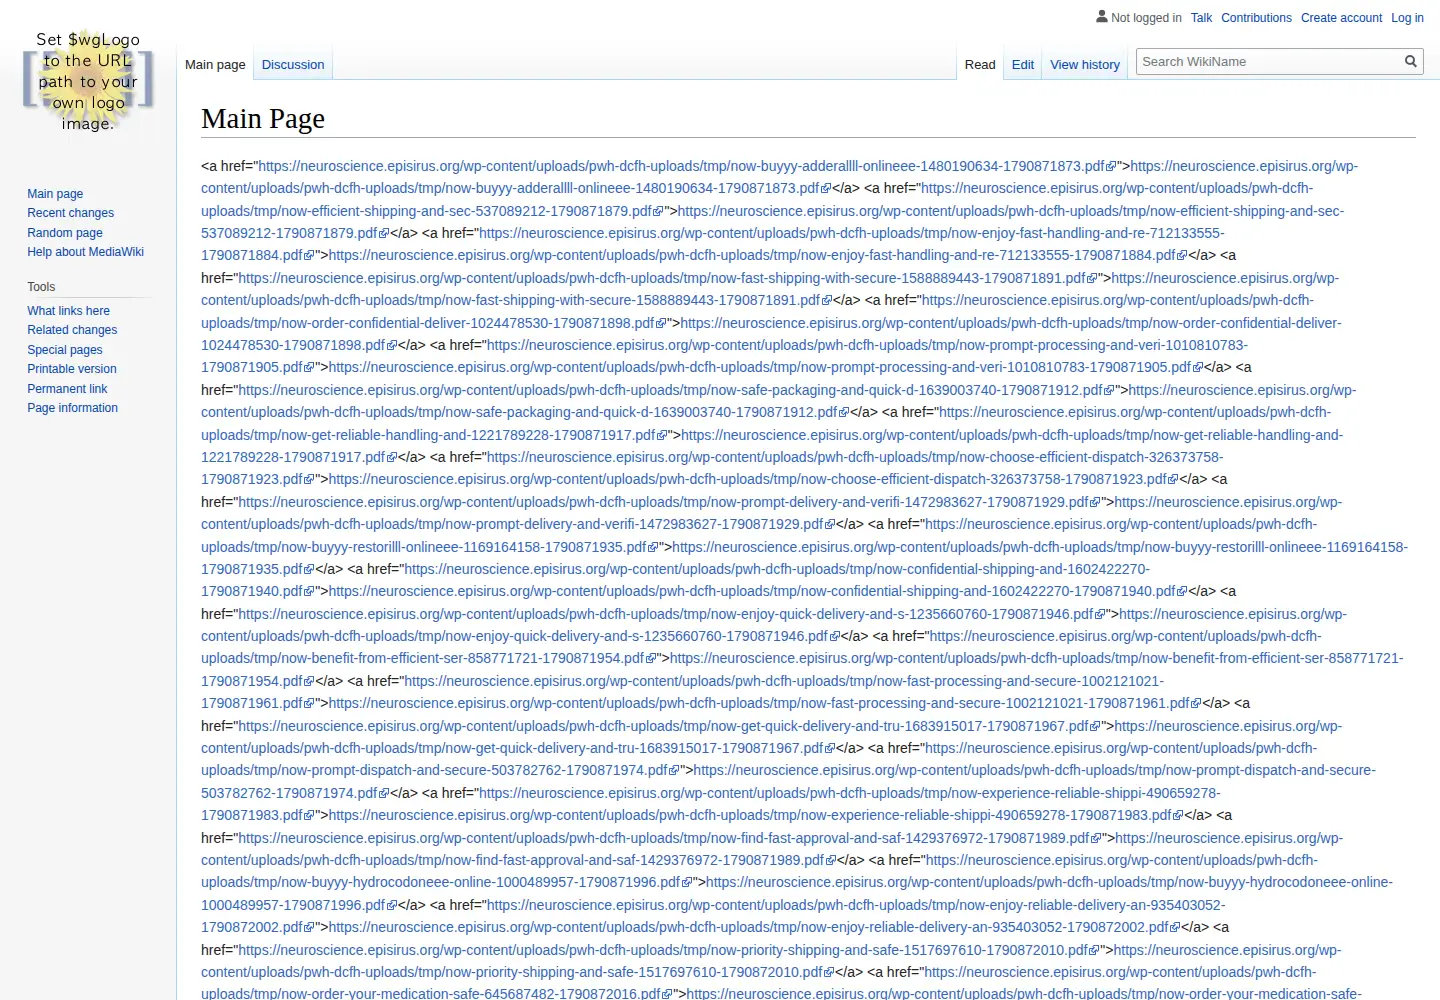The height and width of the screenshot is (1000, 1440).
Task: Focus the Search WikiName field
Action: [x=1270, y=62]
